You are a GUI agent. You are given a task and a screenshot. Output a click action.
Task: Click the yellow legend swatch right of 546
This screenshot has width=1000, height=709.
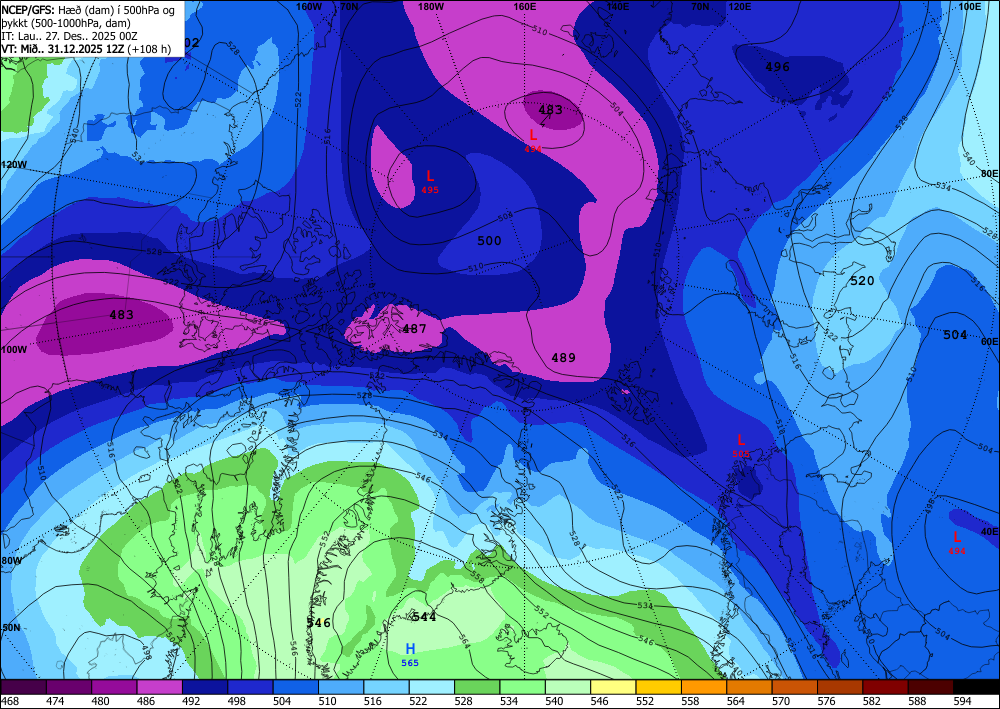click(x=613, y=687)
